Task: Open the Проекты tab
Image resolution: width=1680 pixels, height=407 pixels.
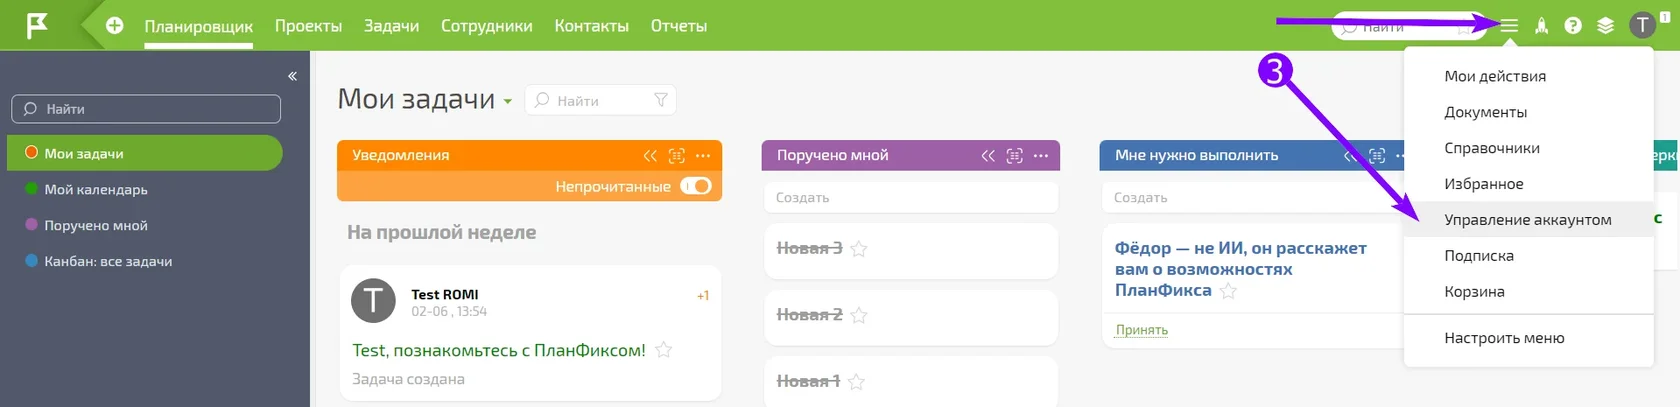Action: click(308, 26)
